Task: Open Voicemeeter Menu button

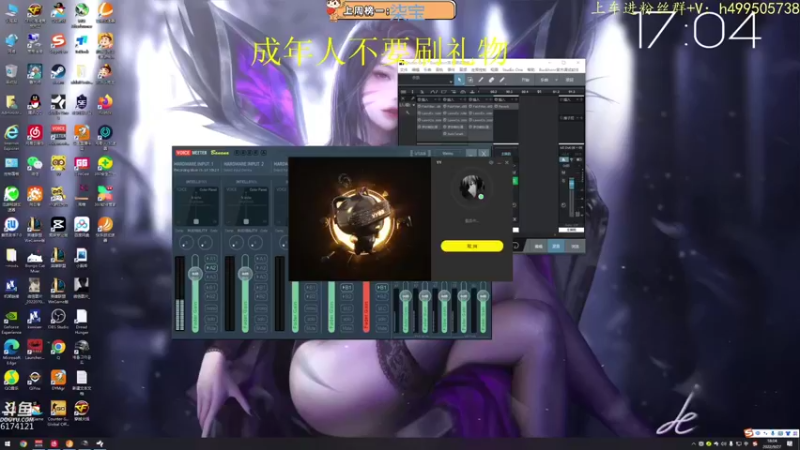Action: pos(447,153)
